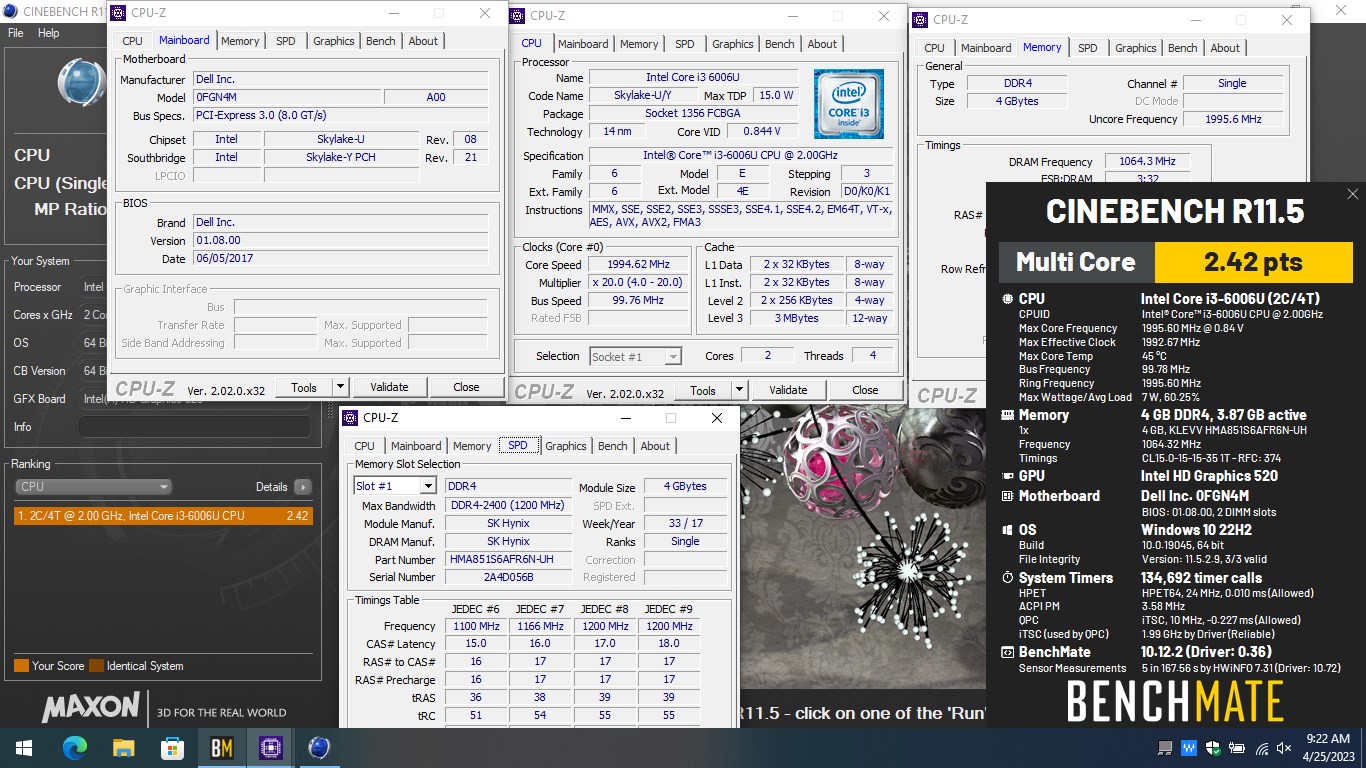Click the Identical System brown legend swatch
The height and width of the screenshot is (768, 1366).
click(96, 666)
